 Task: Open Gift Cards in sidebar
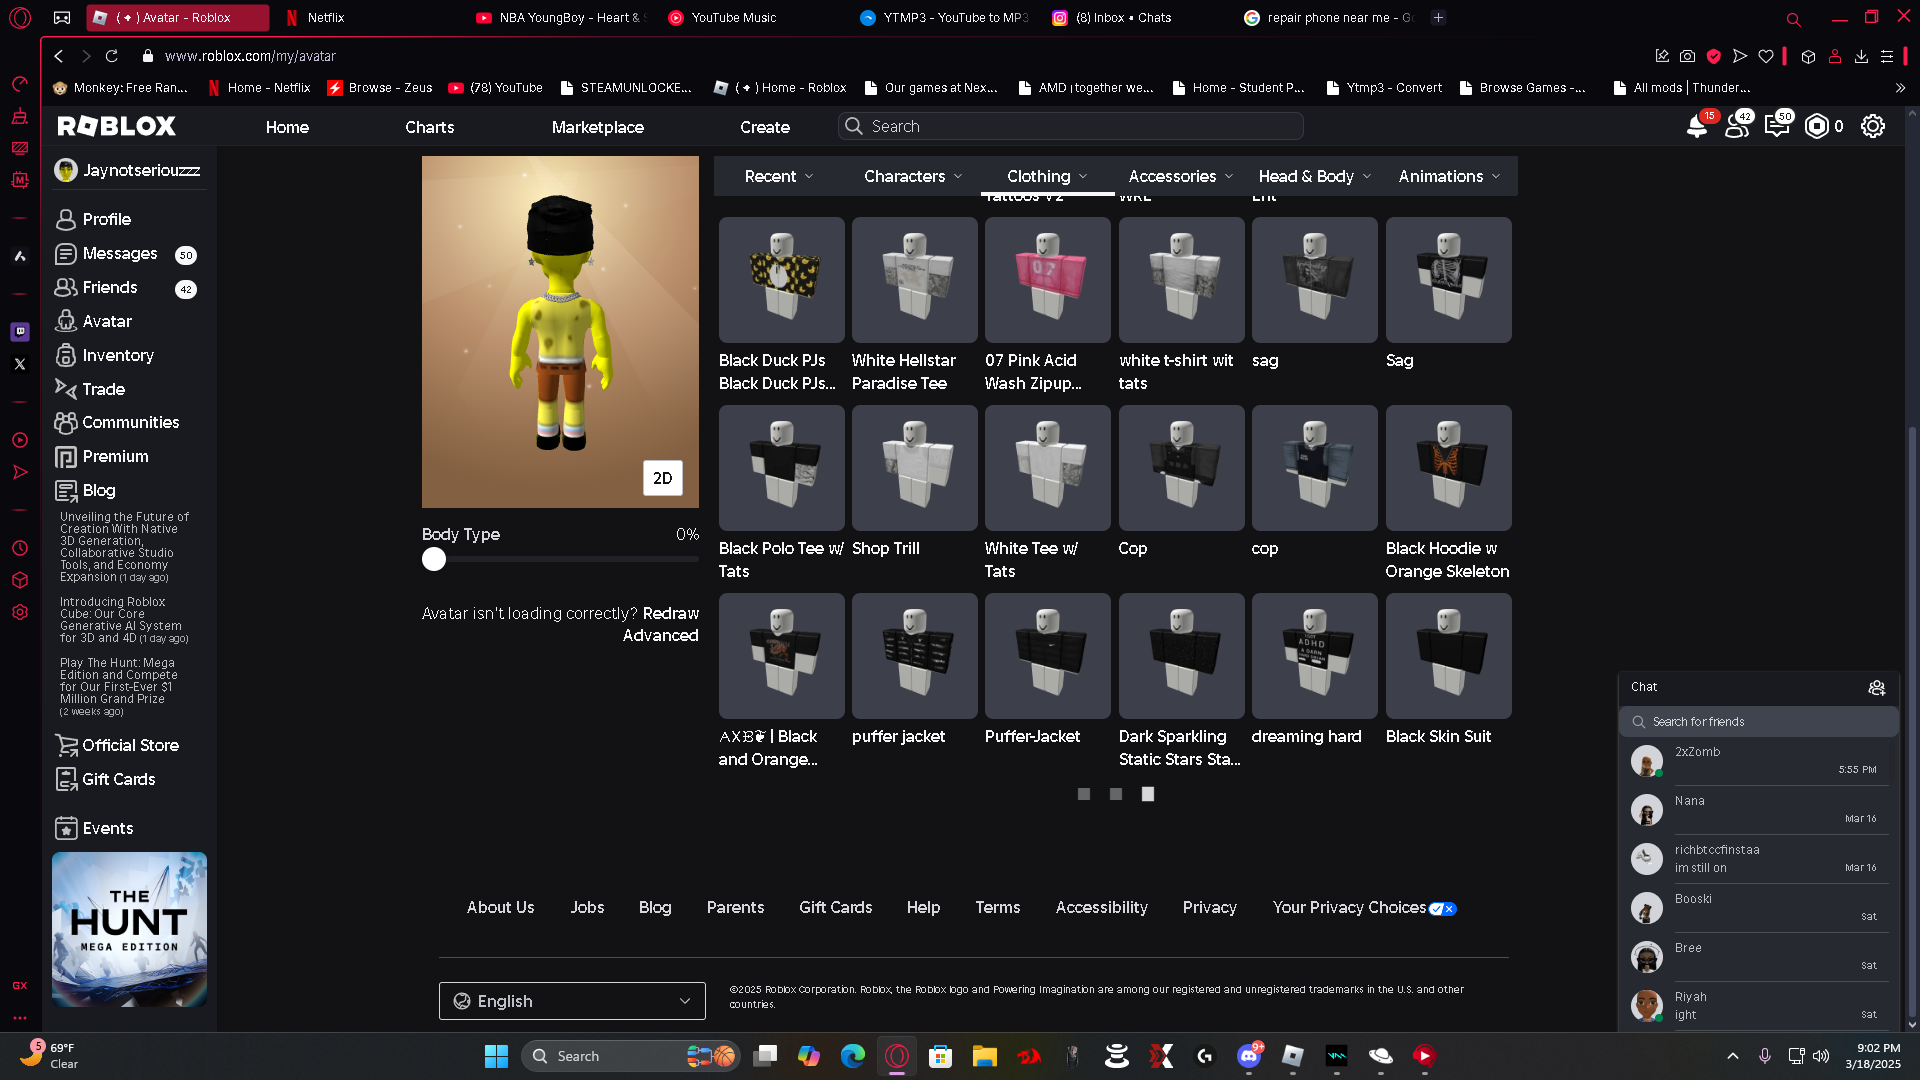[119, 779]
